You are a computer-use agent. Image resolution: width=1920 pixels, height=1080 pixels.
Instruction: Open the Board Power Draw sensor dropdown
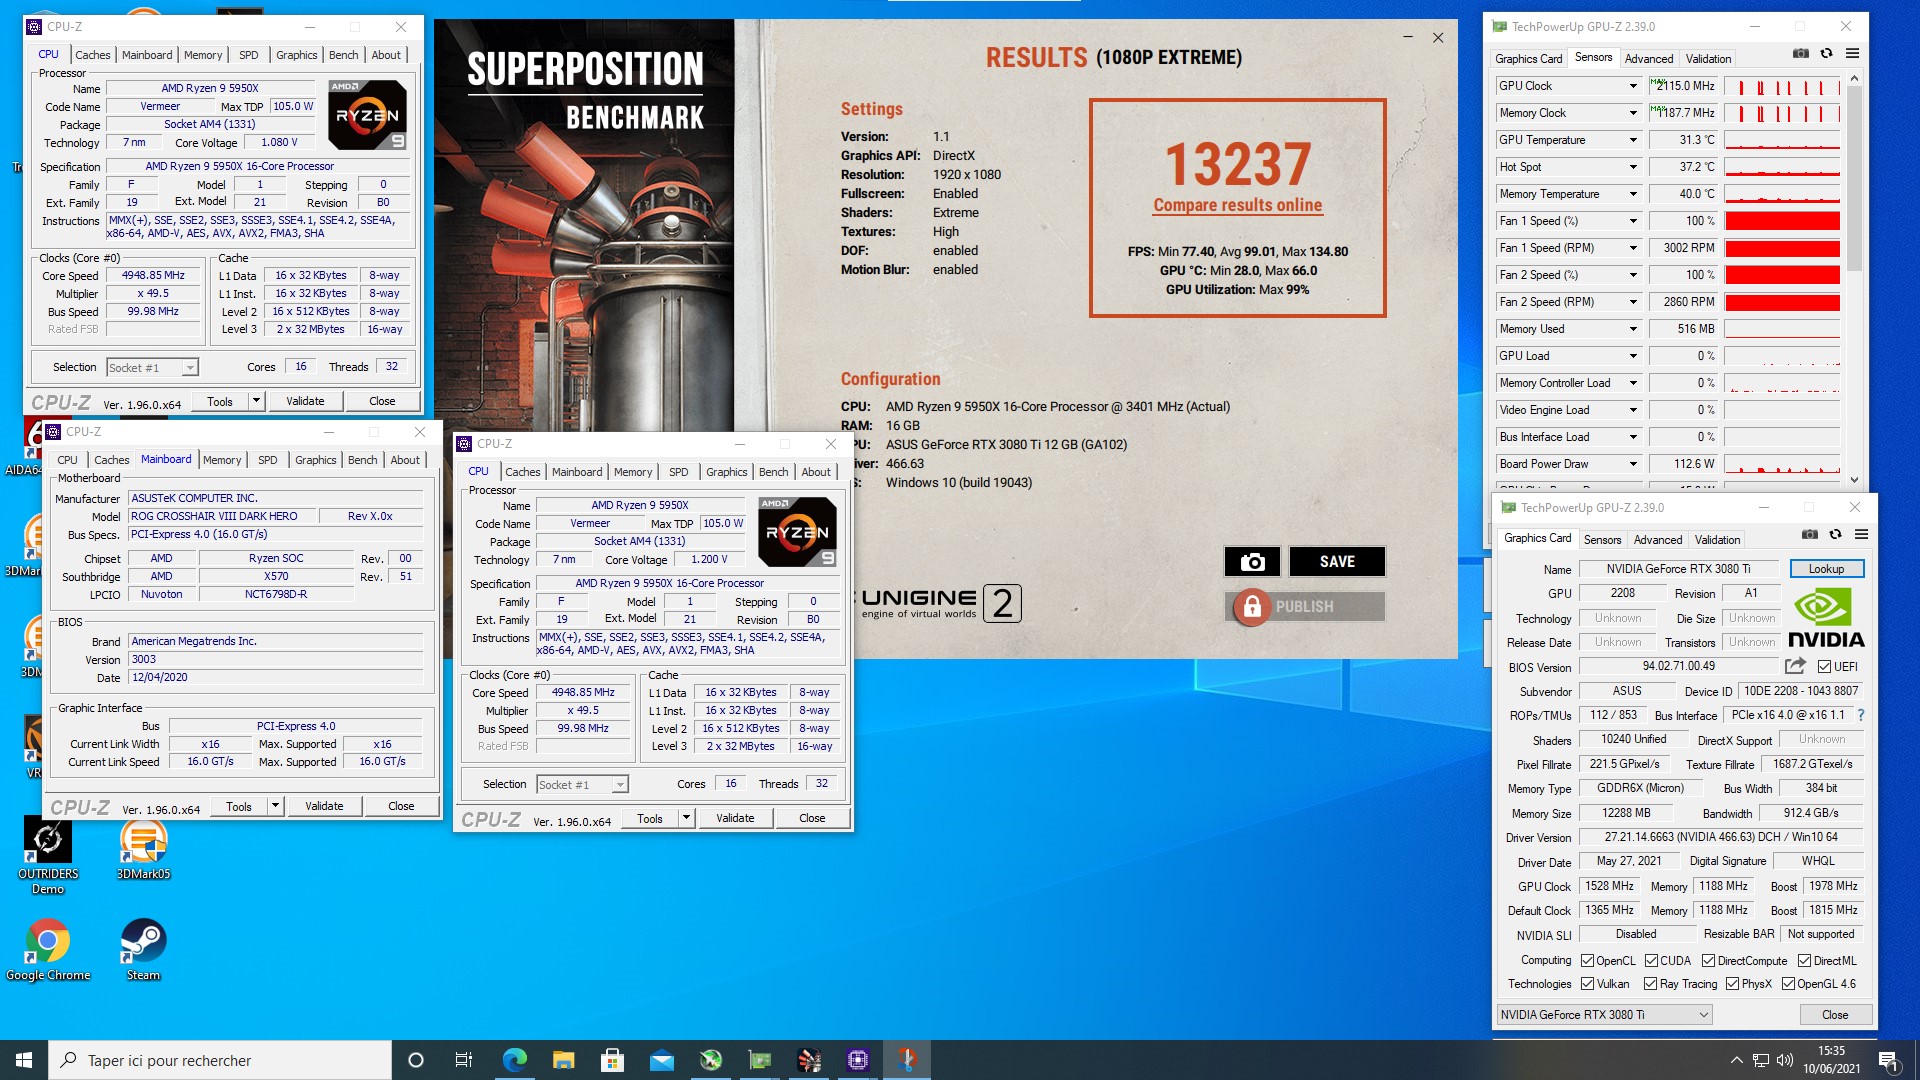coord(1632,464)
